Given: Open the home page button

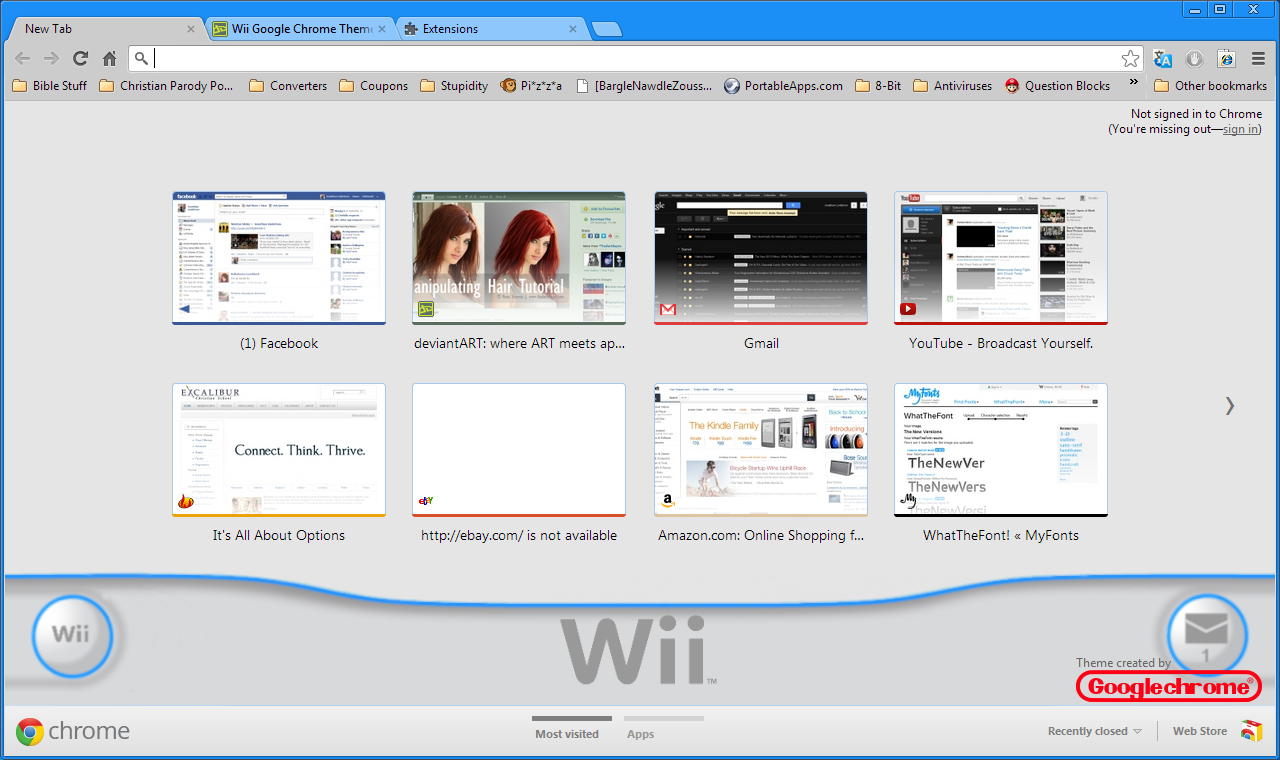Looking at the screenshot, I should 110,59.
